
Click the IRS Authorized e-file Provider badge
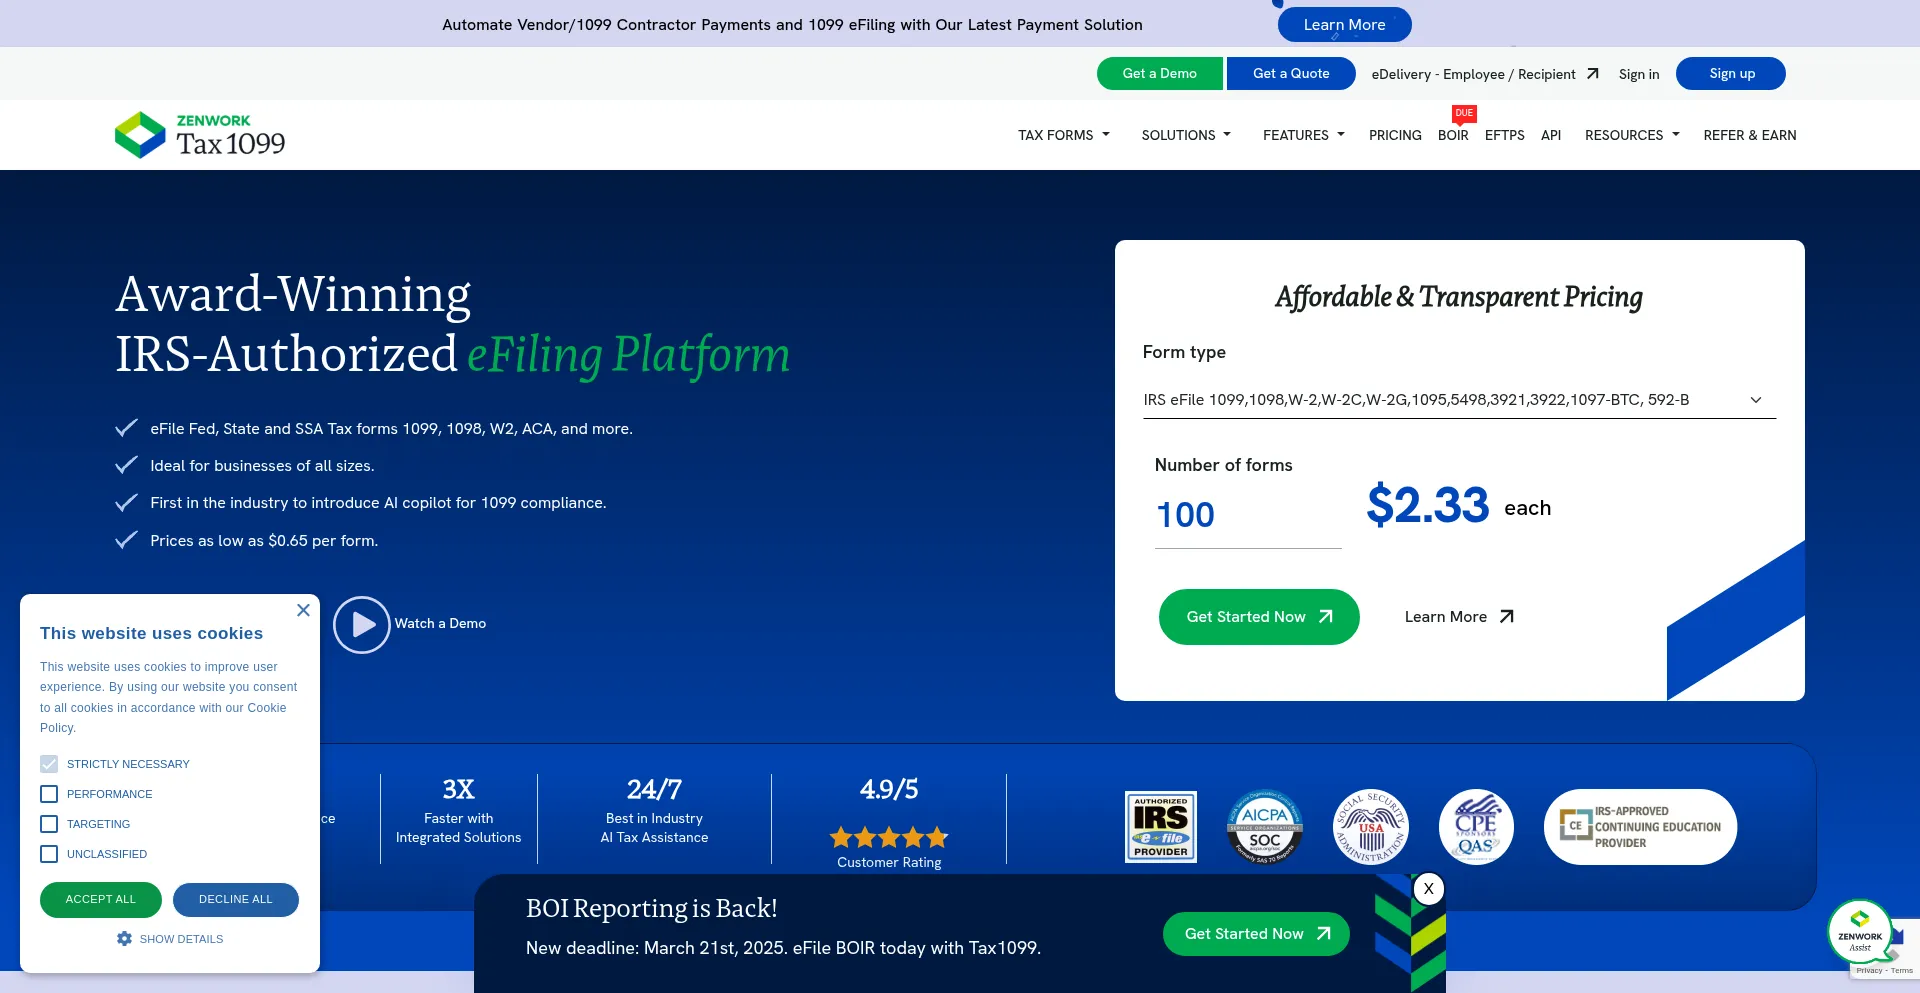point(1160,827)
